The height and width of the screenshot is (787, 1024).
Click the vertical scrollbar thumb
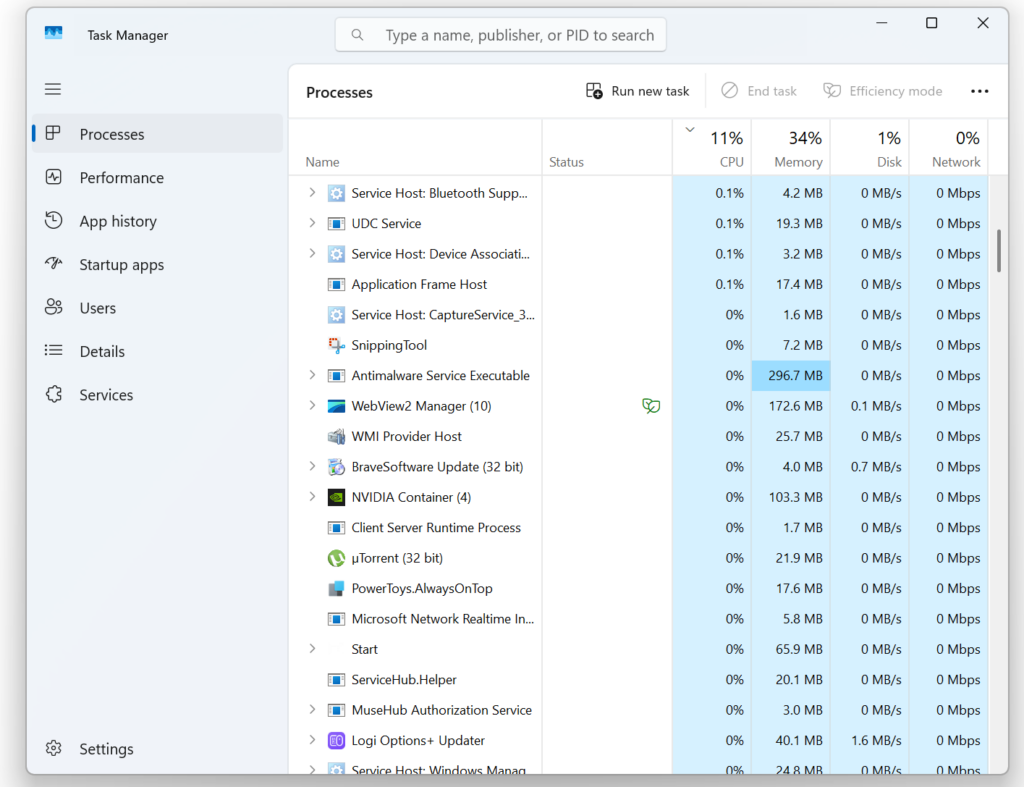998,250
